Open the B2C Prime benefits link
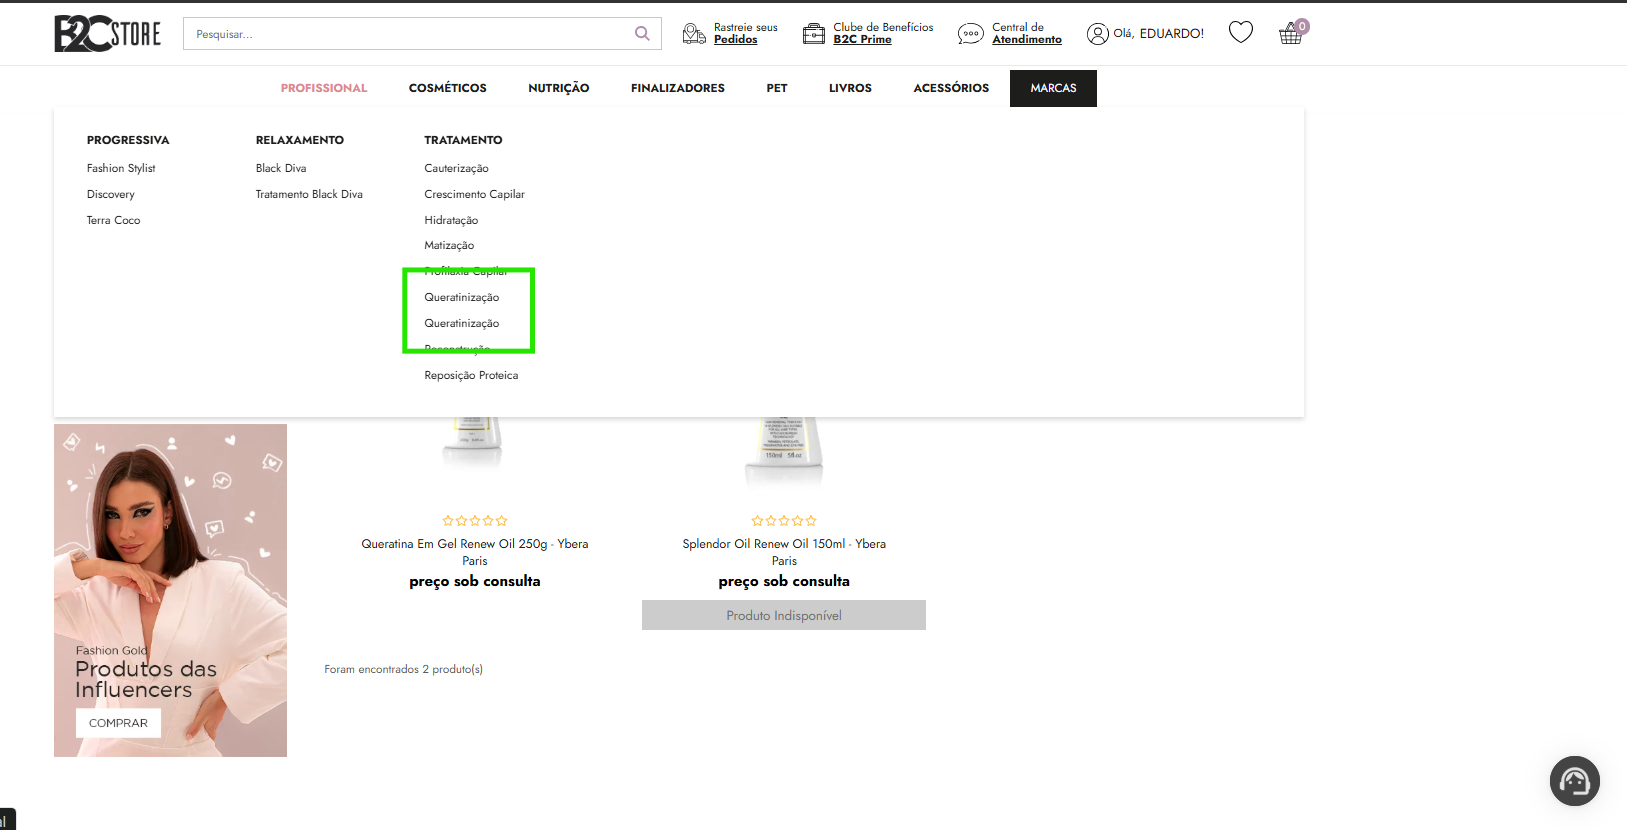Image resolution: width=1627 pixels, height=830 pixels. pyautogui.click(x=862, y=40)
